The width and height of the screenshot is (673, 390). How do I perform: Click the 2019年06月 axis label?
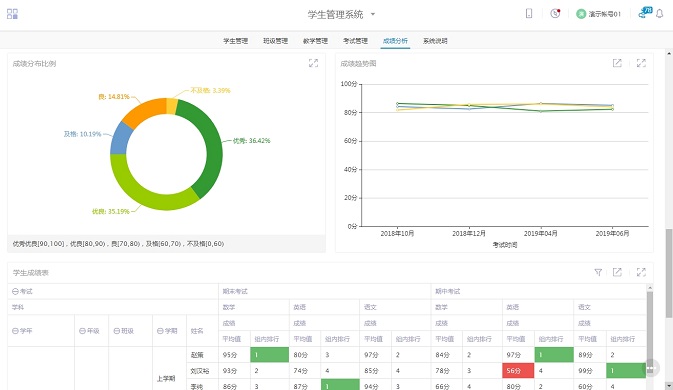612,233
